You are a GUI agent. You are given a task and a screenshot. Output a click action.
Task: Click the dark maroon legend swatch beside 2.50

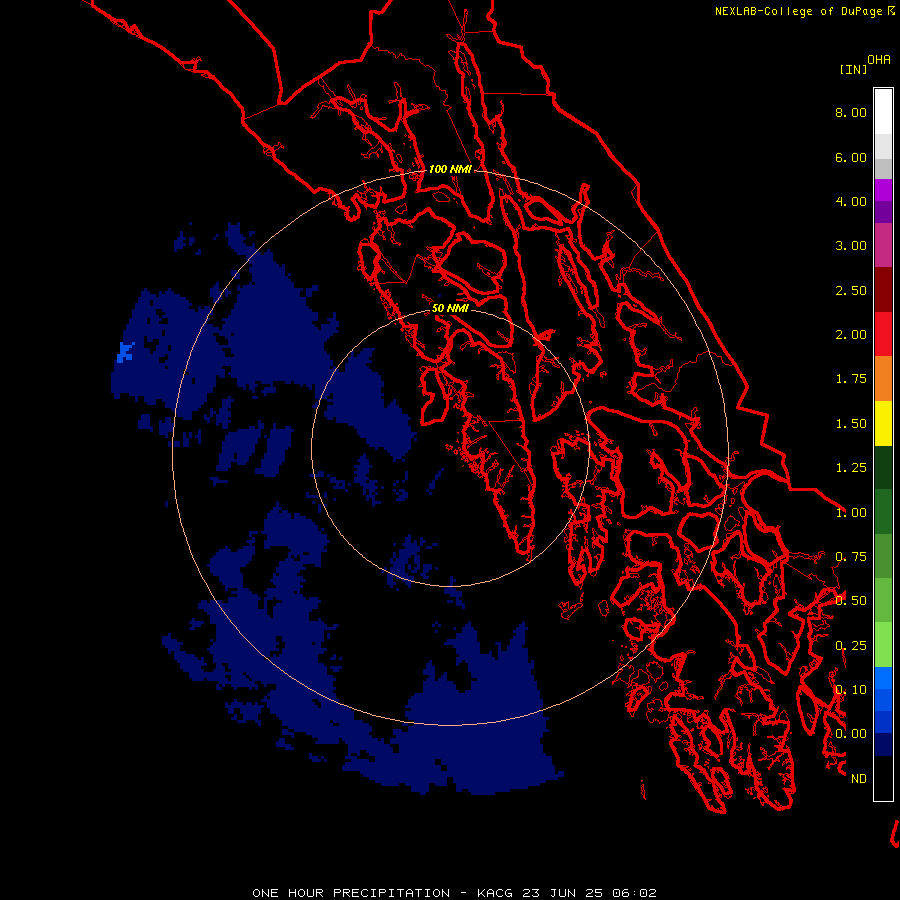point(883,290)
